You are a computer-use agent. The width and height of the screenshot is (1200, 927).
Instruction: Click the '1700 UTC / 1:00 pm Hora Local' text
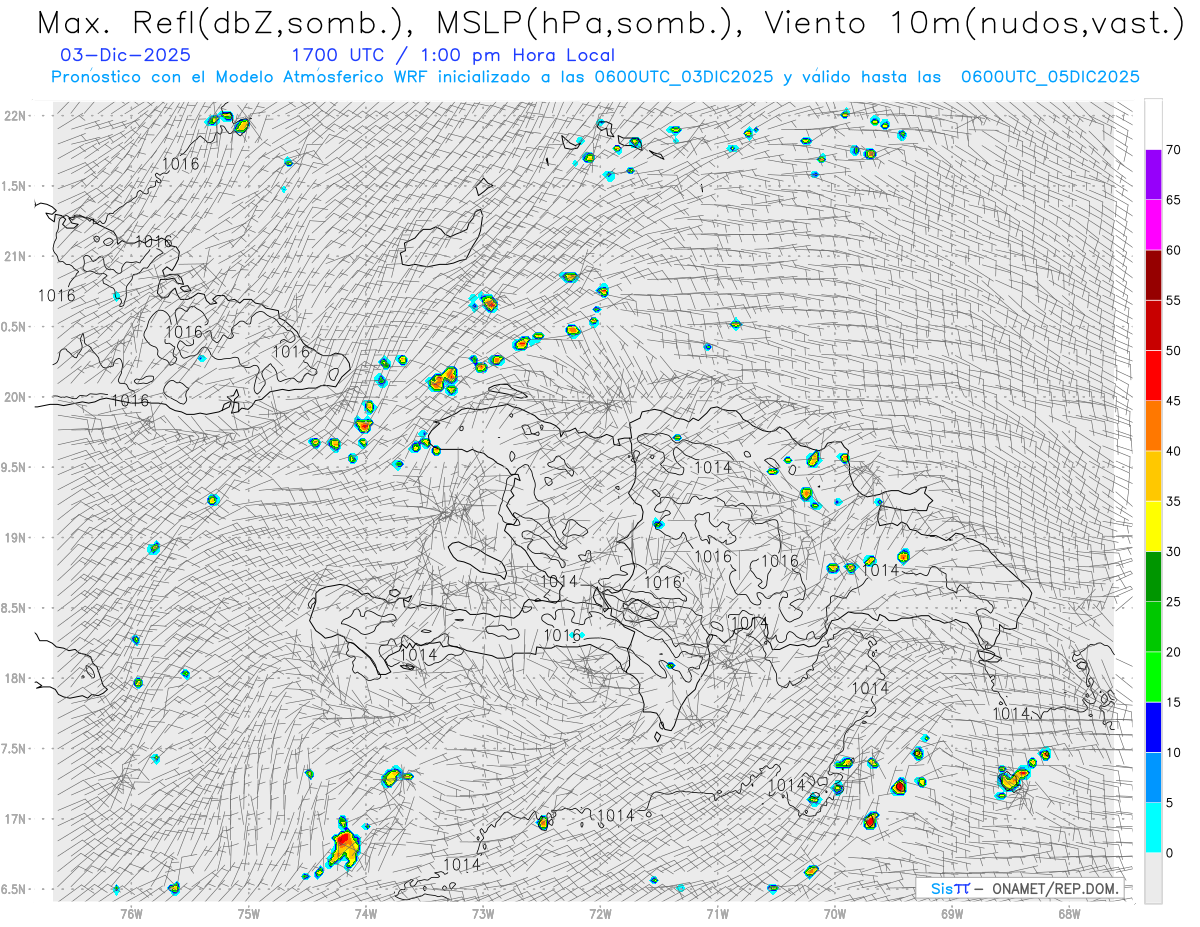coord(452,55)
